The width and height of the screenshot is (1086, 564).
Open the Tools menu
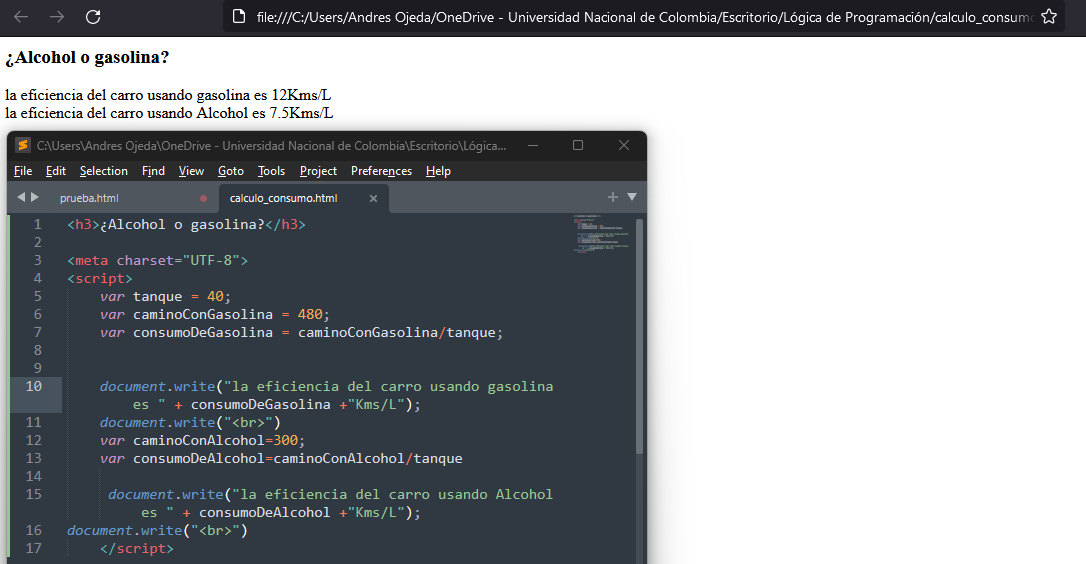tap(272, 171)
